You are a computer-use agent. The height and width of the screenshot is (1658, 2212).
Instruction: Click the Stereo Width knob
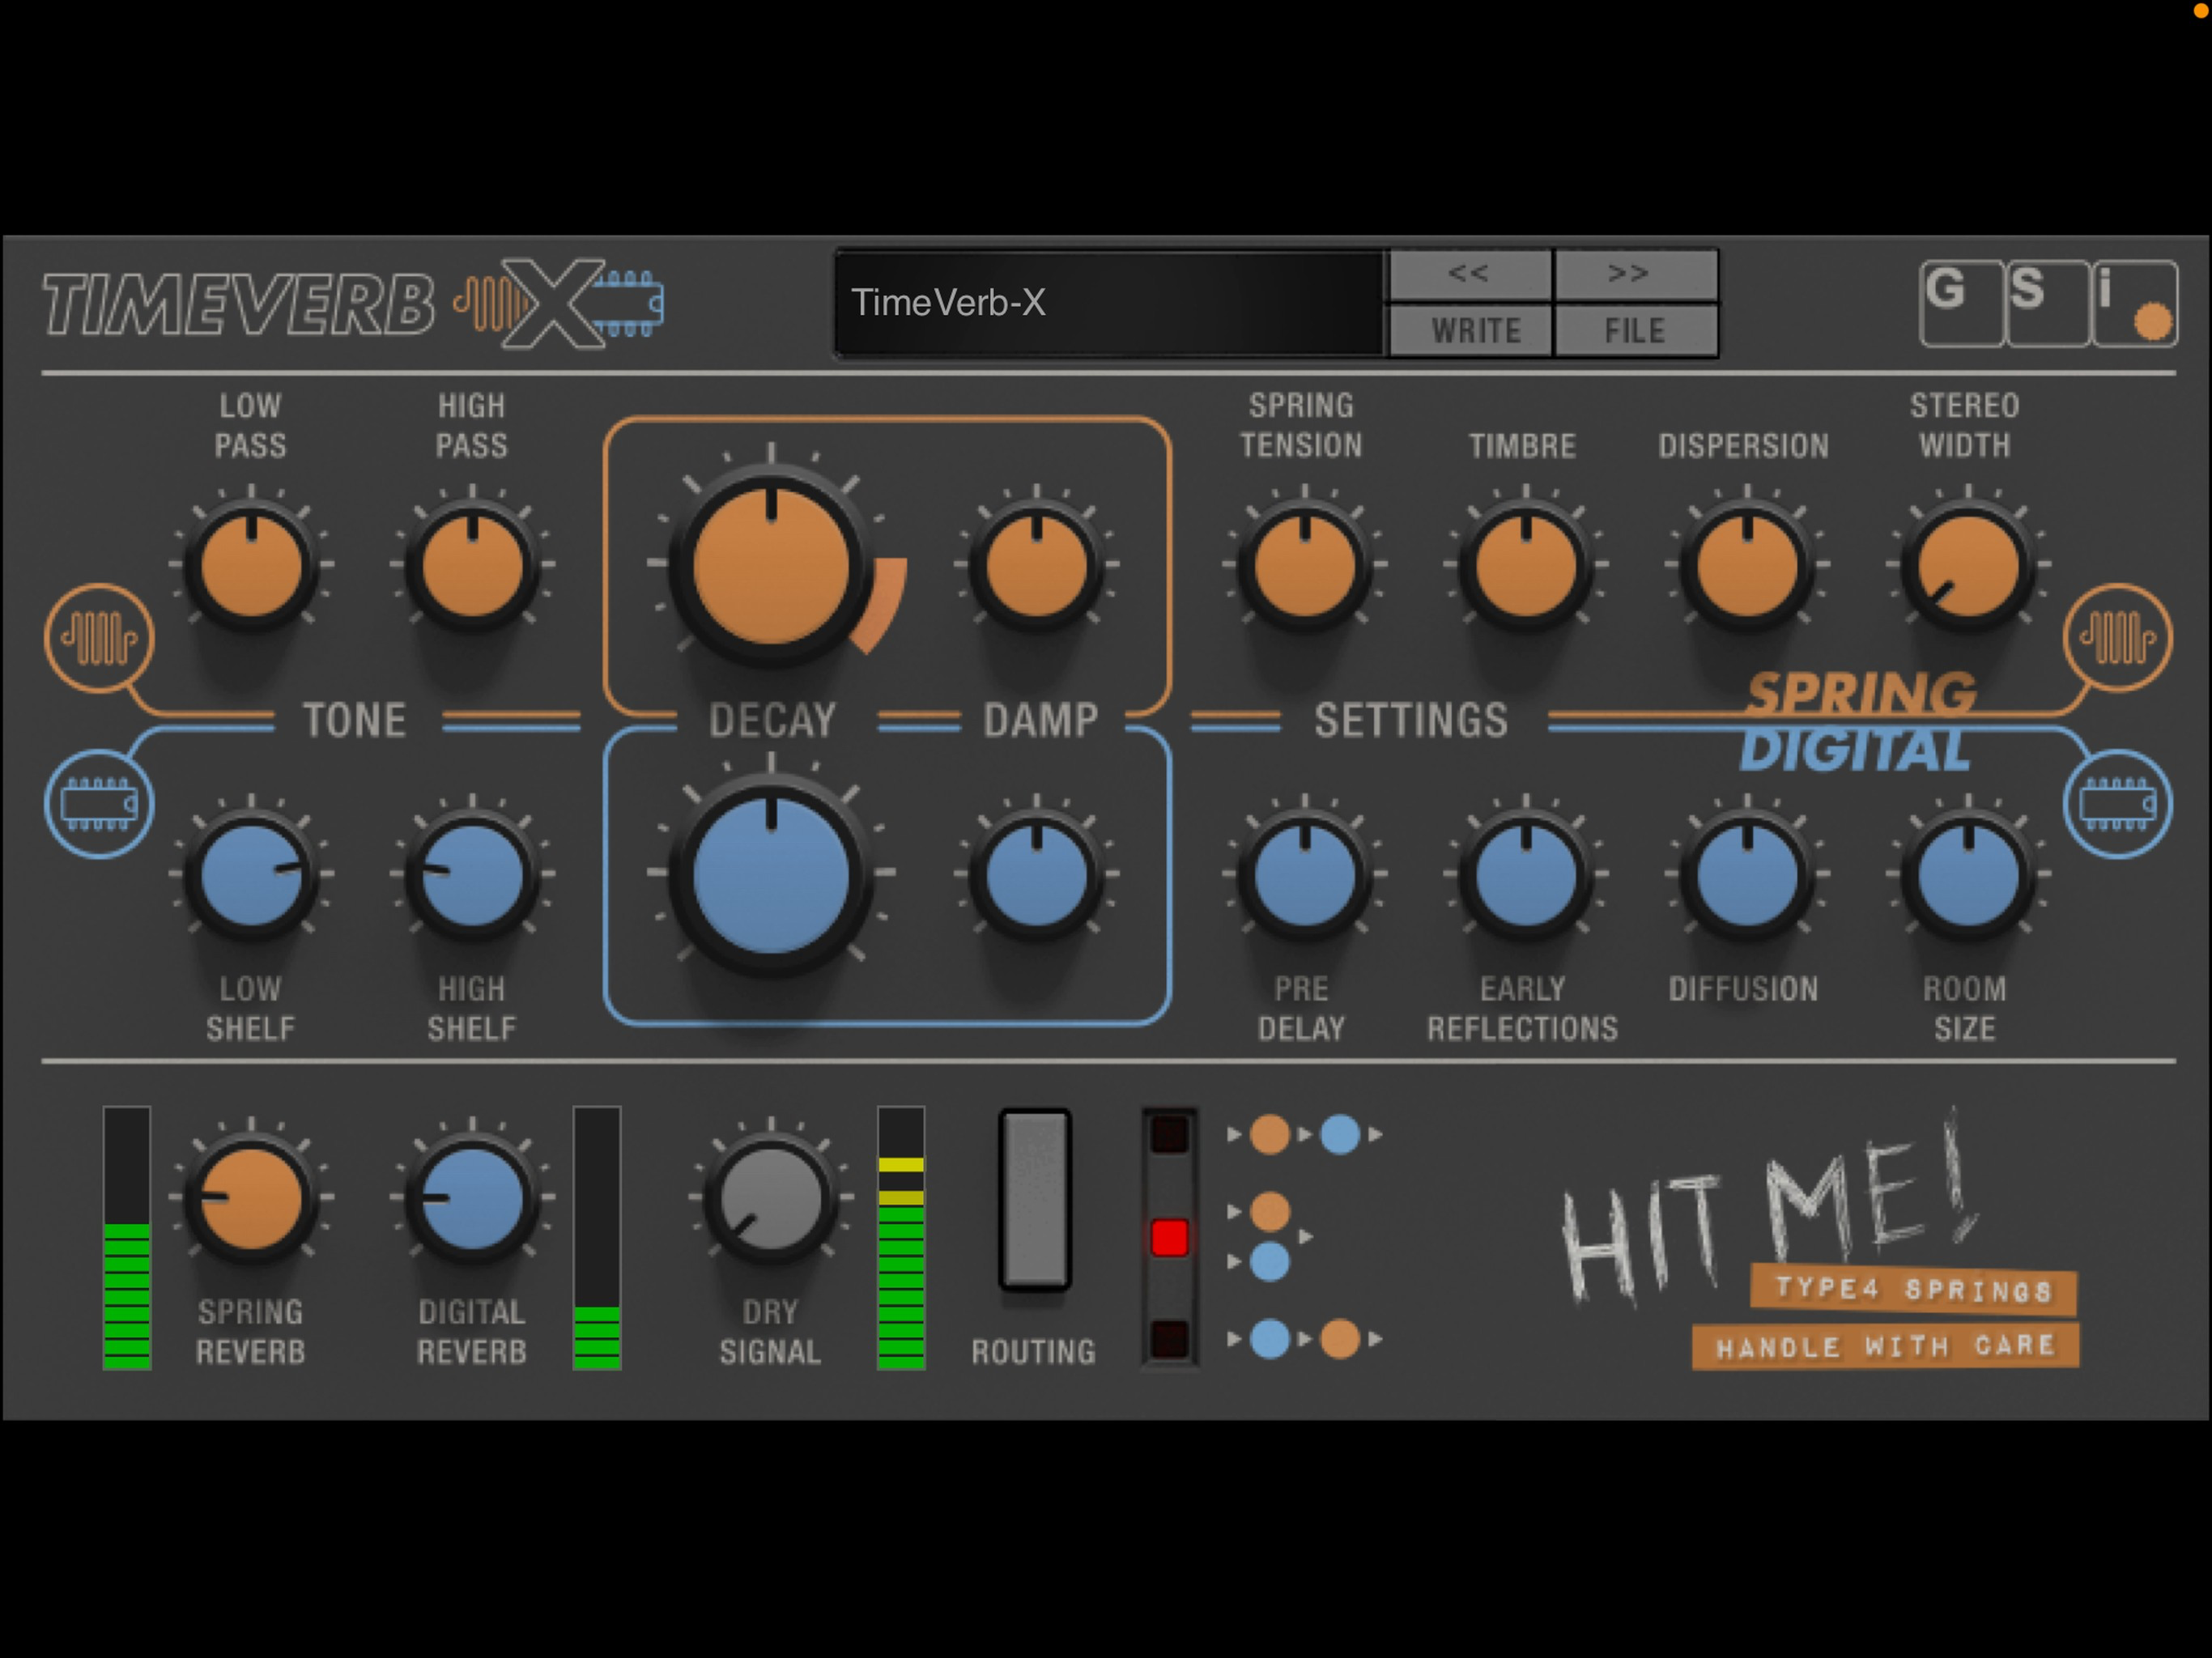1968,566
